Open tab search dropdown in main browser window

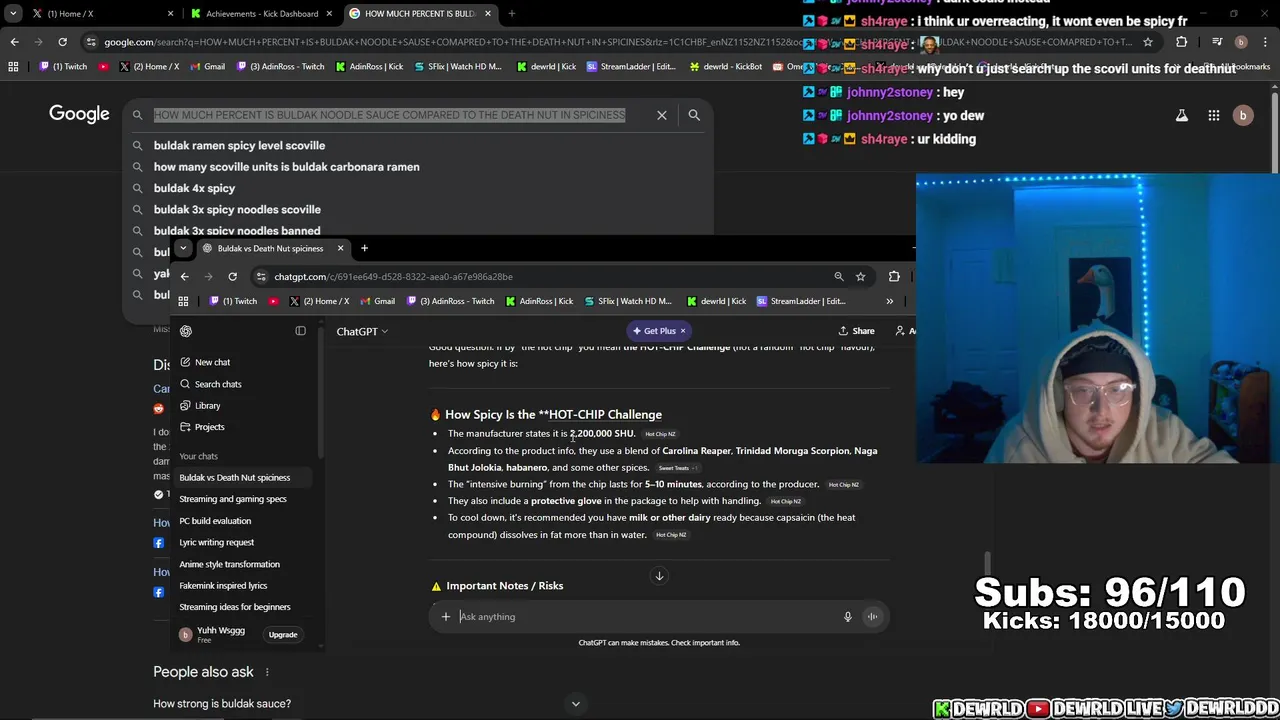[x=13, y=14]
